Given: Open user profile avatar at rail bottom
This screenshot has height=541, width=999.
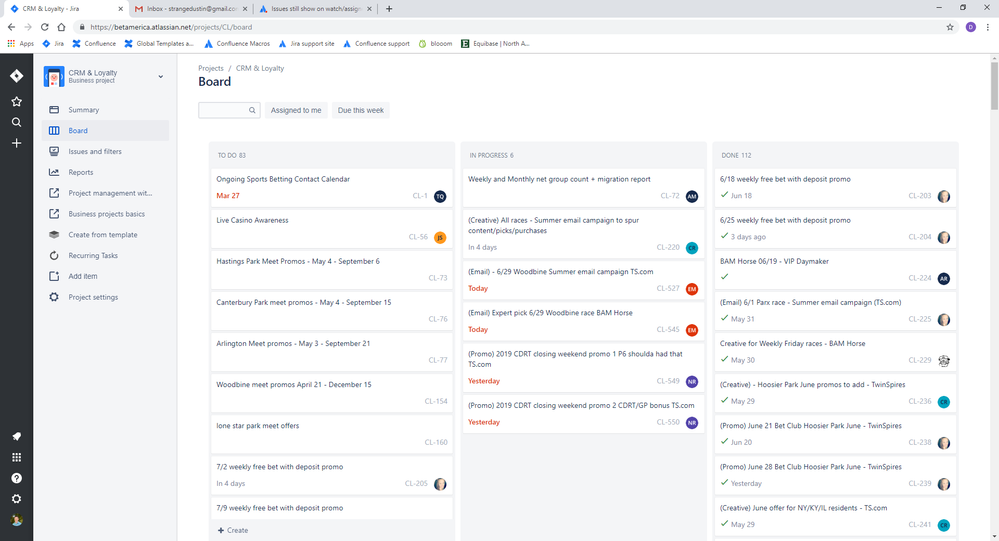Looking at the screenshot, I should coord(17,520).
